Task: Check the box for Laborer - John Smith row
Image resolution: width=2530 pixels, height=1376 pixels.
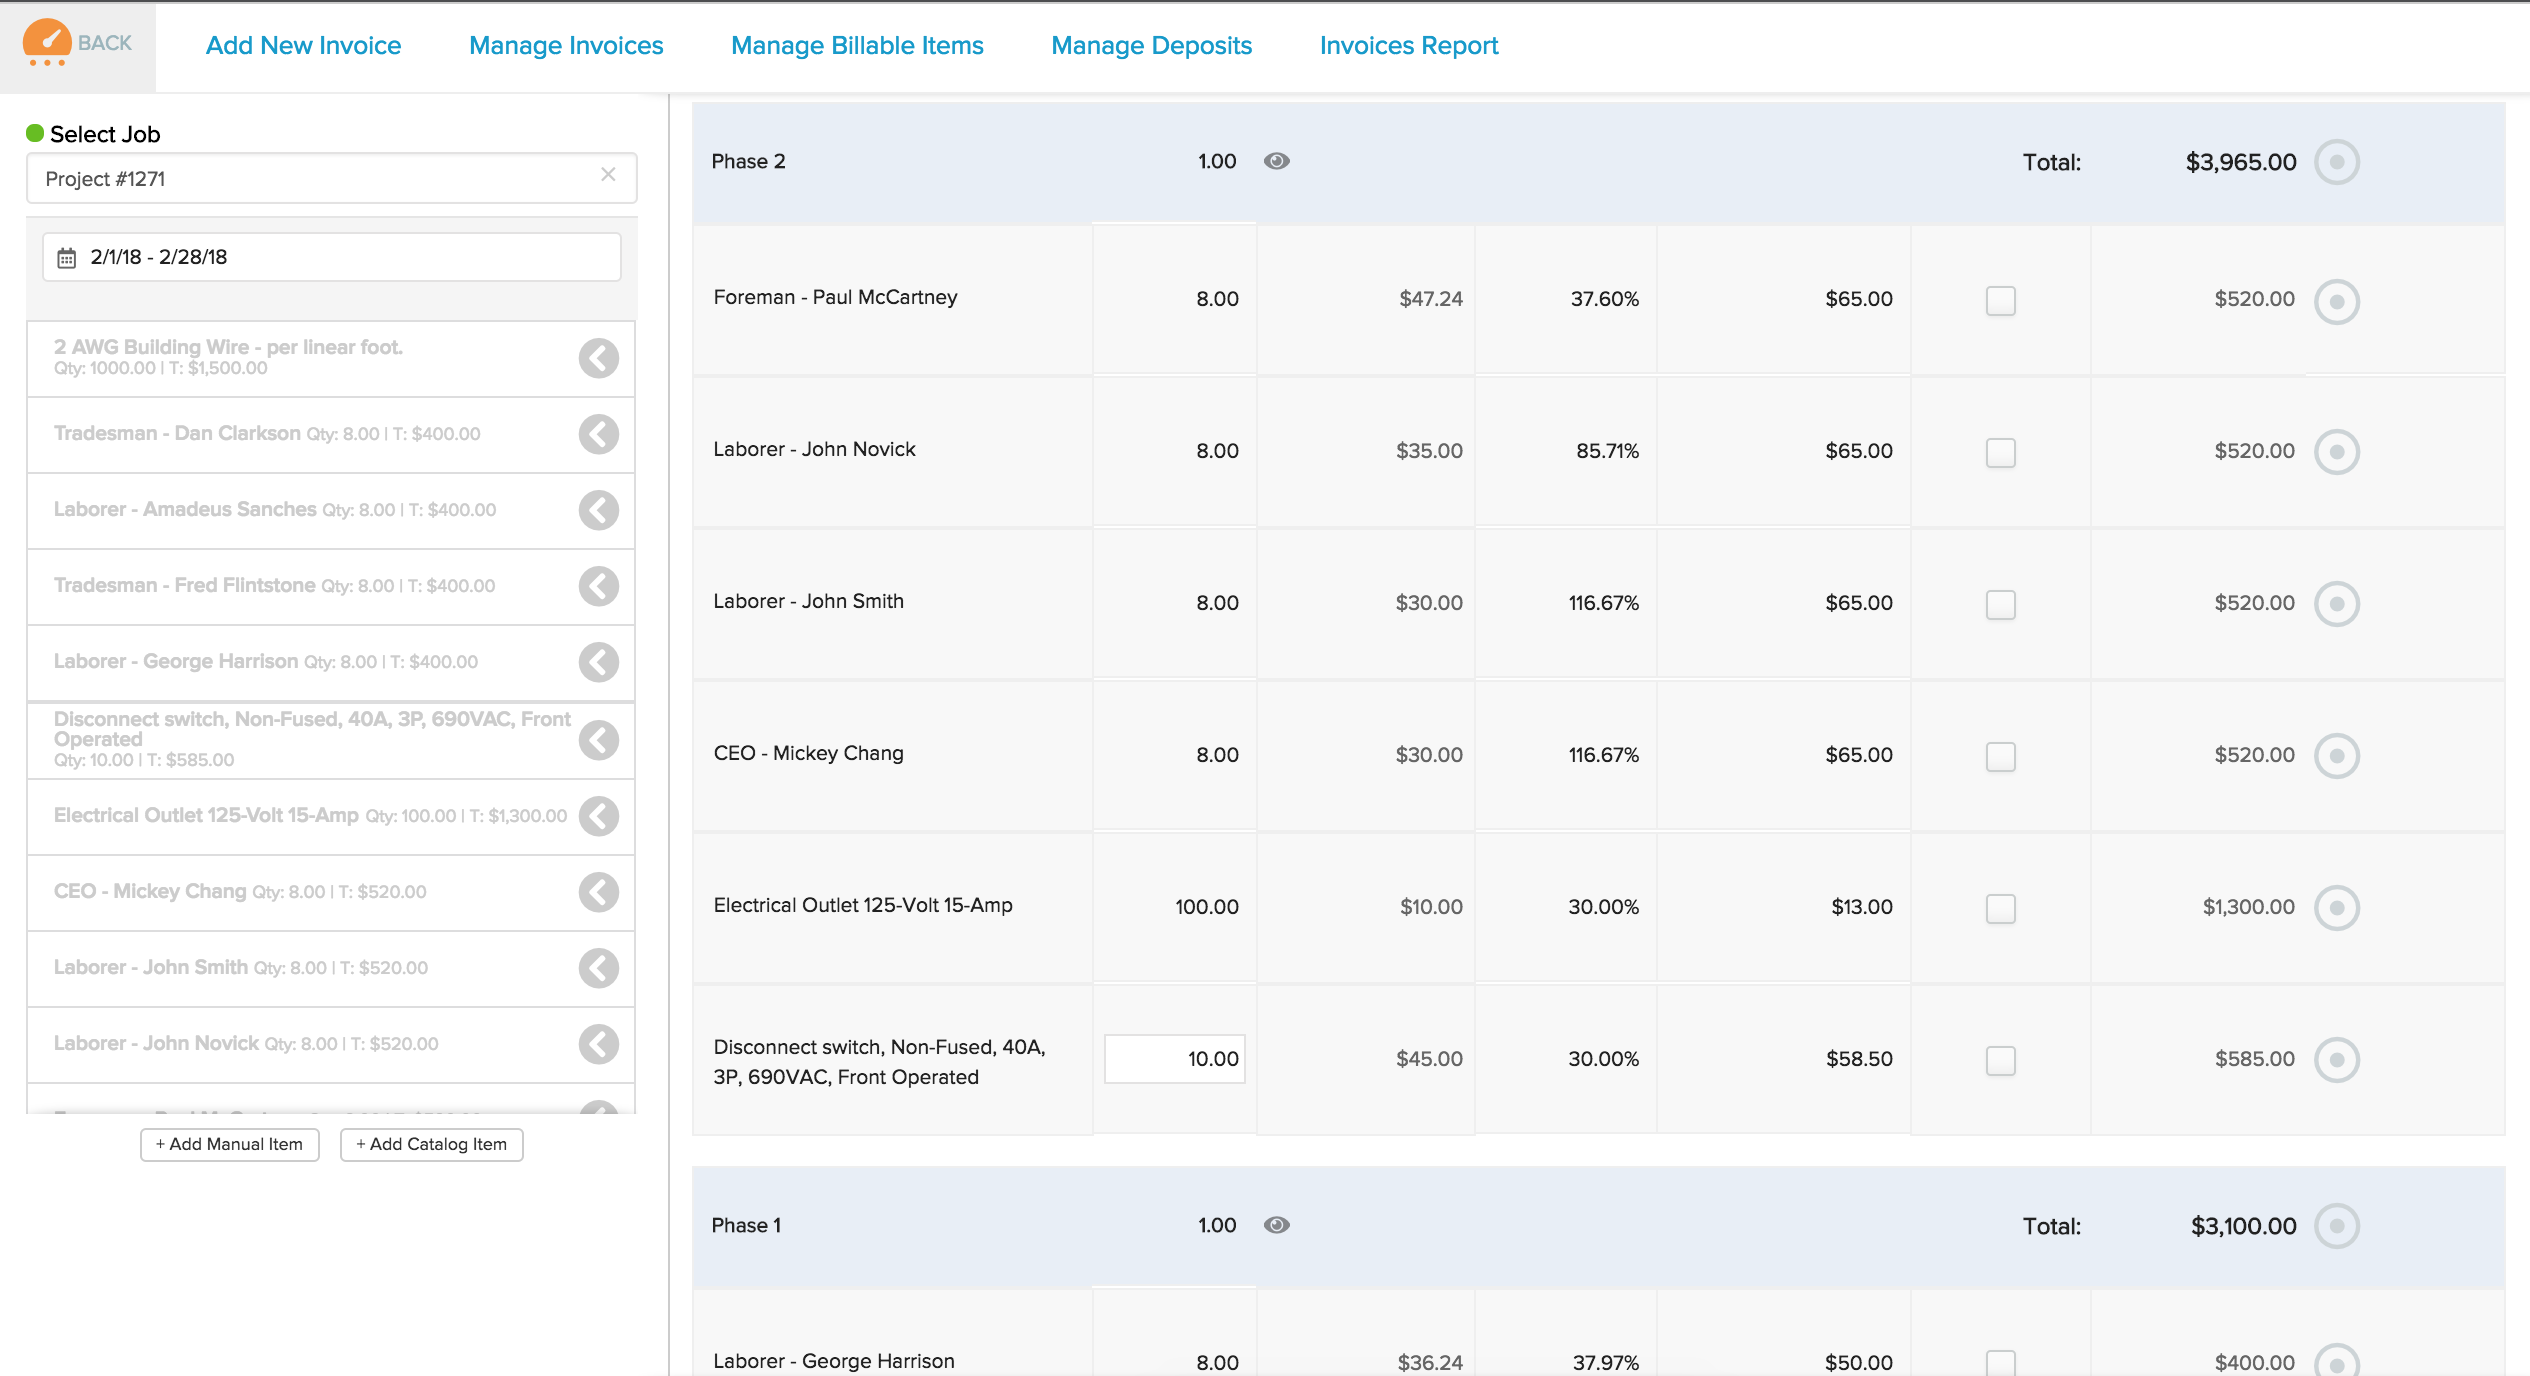Action: click(2000, 604)
